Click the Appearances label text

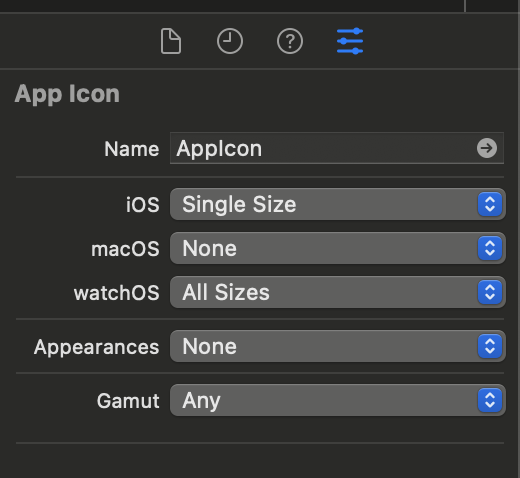tap(97, 347)
